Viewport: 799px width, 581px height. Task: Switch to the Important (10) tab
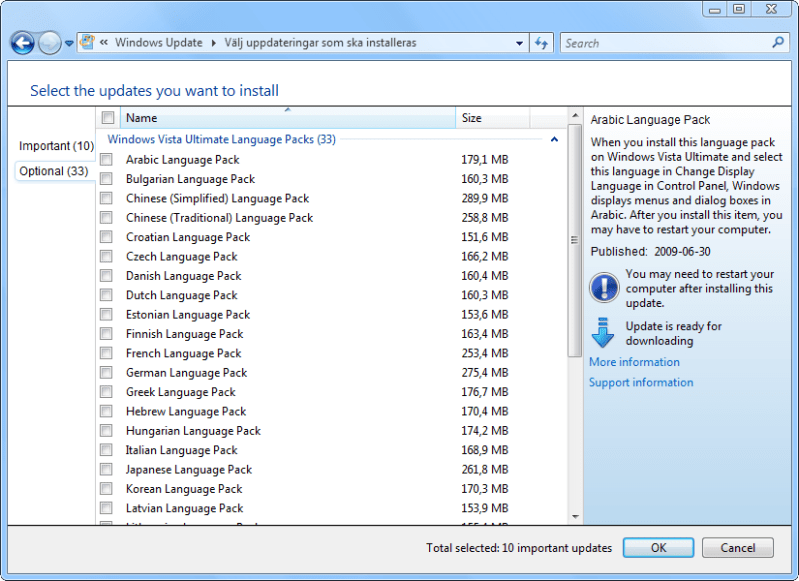56,146
